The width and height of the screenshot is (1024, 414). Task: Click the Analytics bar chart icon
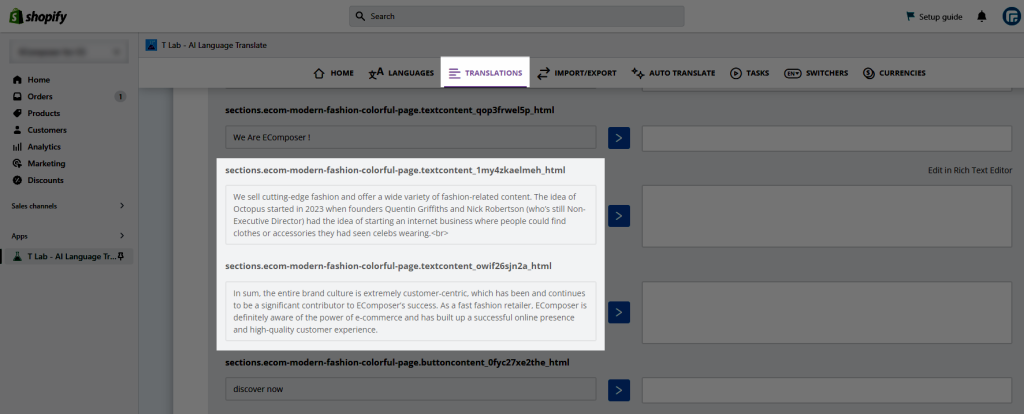point(18,147)
